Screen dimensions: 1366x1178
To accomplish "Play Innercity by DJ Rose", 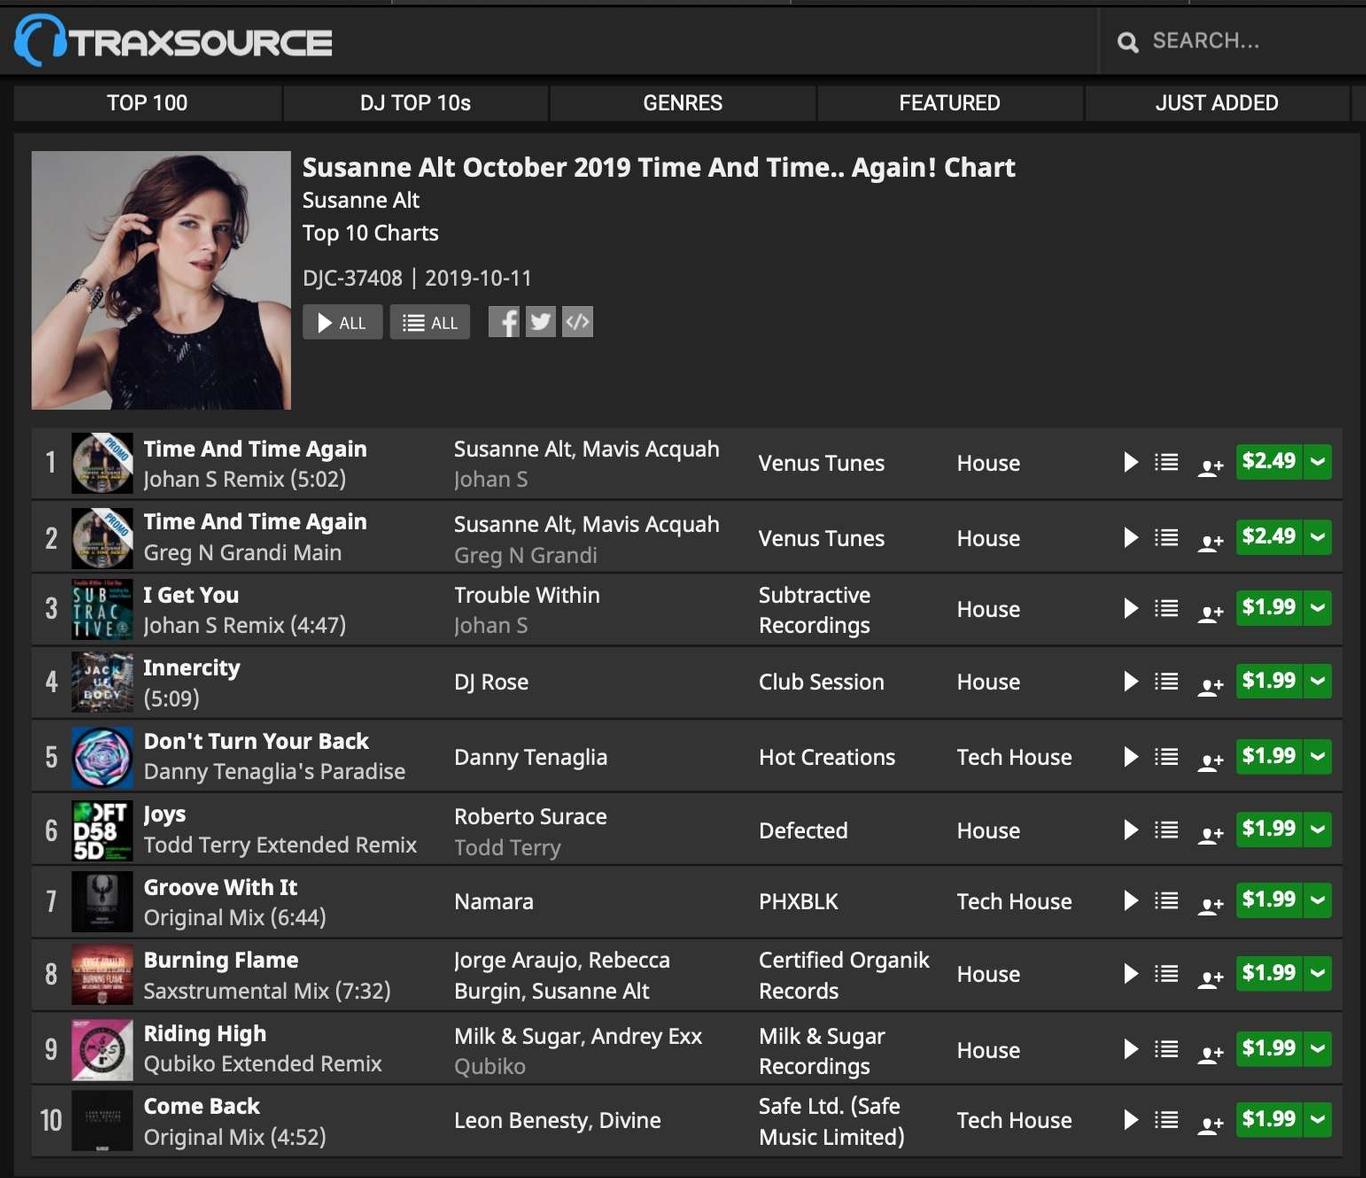I will click(x=1130, y=681).
